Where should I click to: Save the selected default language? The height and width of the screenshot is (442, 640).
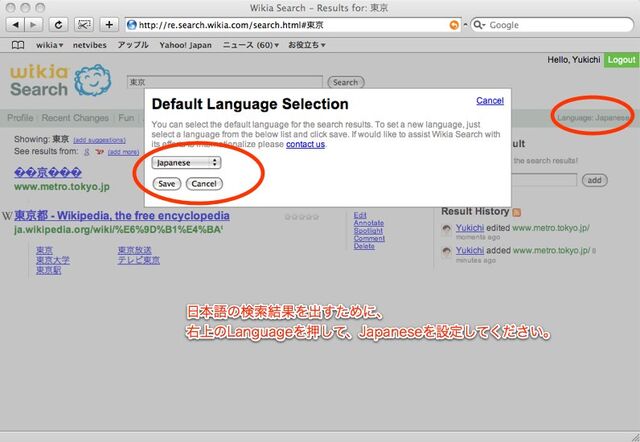(x=167, y=184)
